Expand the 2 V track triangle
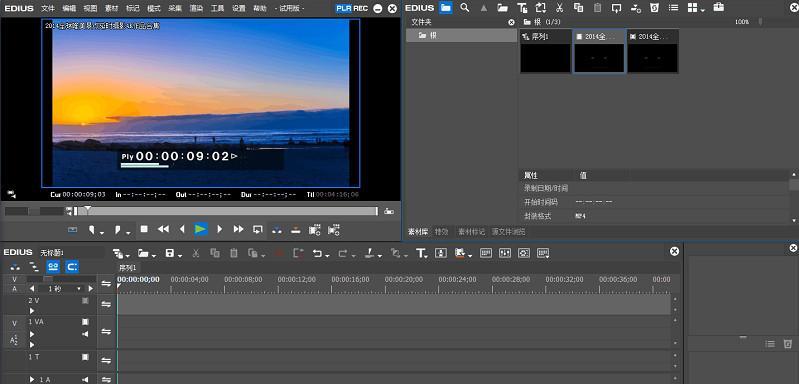Image resolution: width=799 pixels, height=384 pixels. [x=32, y=311]
